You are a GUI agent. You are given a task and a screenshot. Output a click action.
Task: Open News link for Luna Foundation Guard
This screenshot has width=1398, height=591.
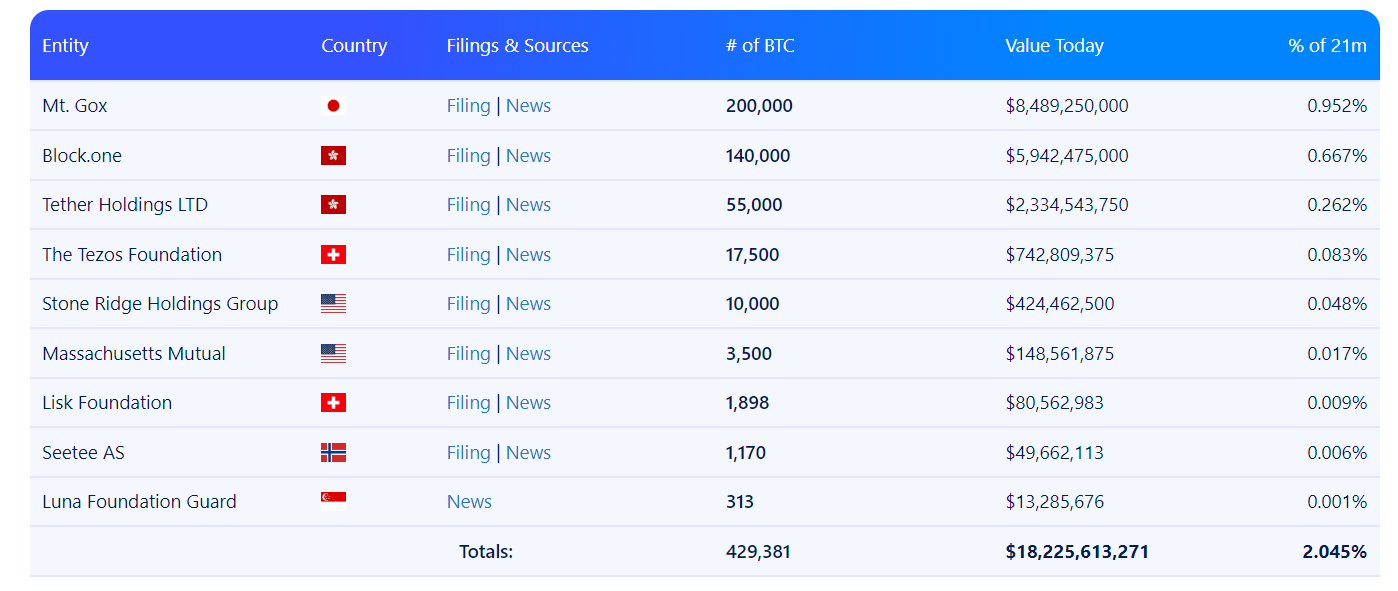pos(469,502)
